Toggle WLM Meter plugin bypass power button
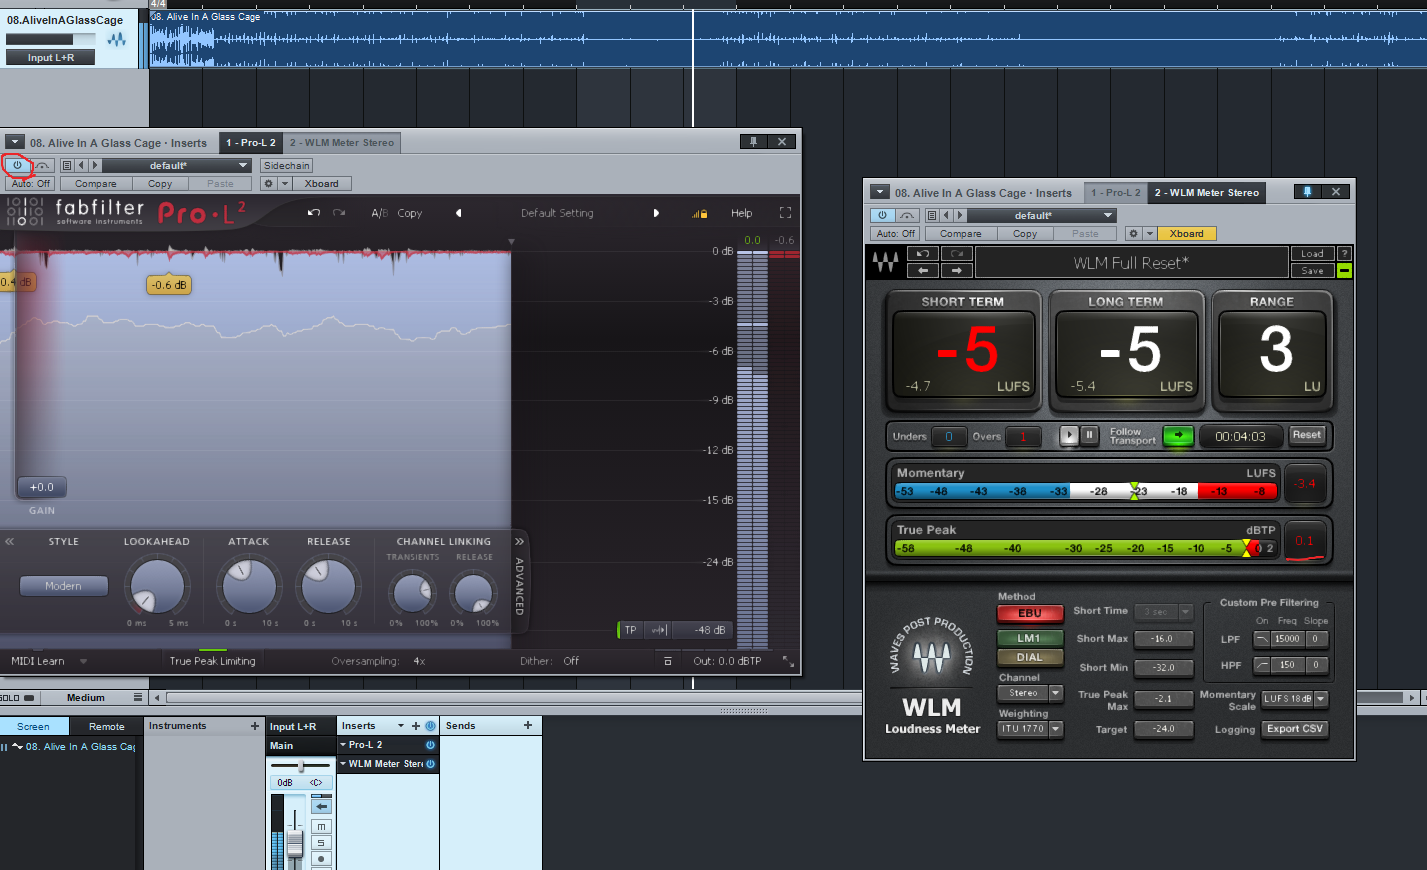The height and width of the screenshot is (870, 1427). [x=882, y=215]
